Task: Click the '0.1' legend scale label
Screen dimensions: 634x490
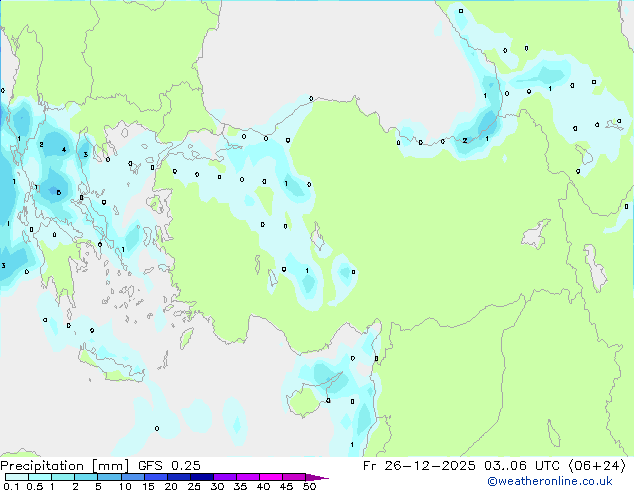Action: pyautogui.click(x=11, y=486)
